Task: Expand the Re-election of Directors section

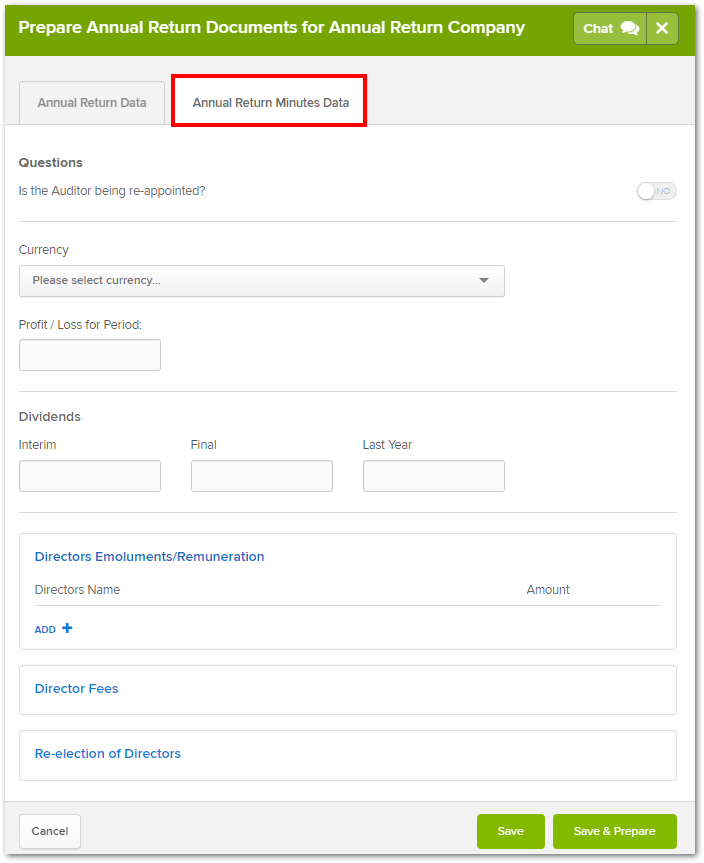Action: pyautogui.click(x=108, y=753)
